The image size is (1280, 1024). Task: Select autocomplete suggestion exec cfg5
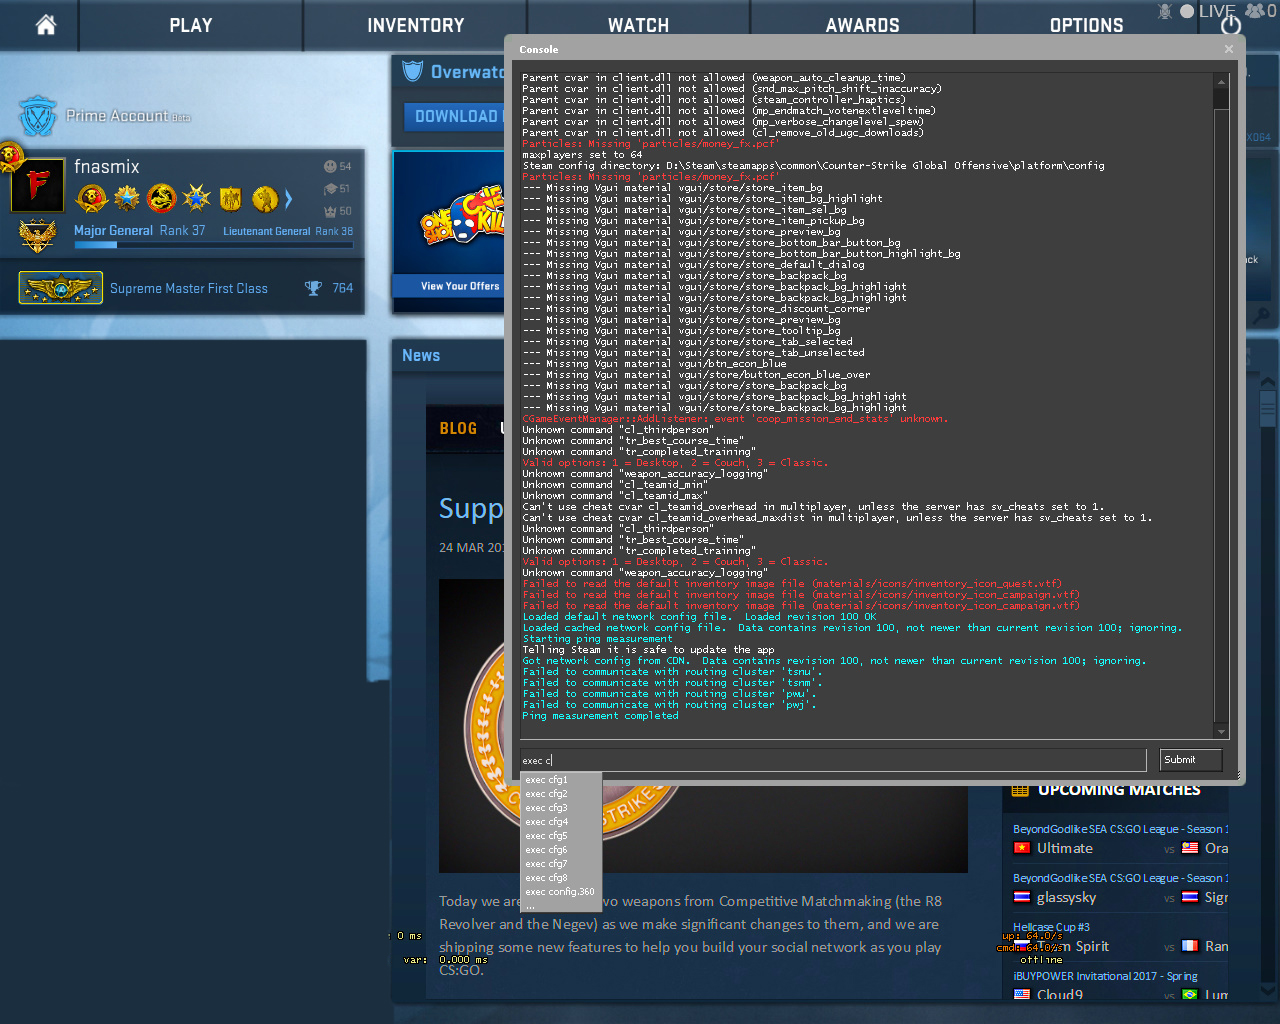pyautogui.click(x=561, y=836)
